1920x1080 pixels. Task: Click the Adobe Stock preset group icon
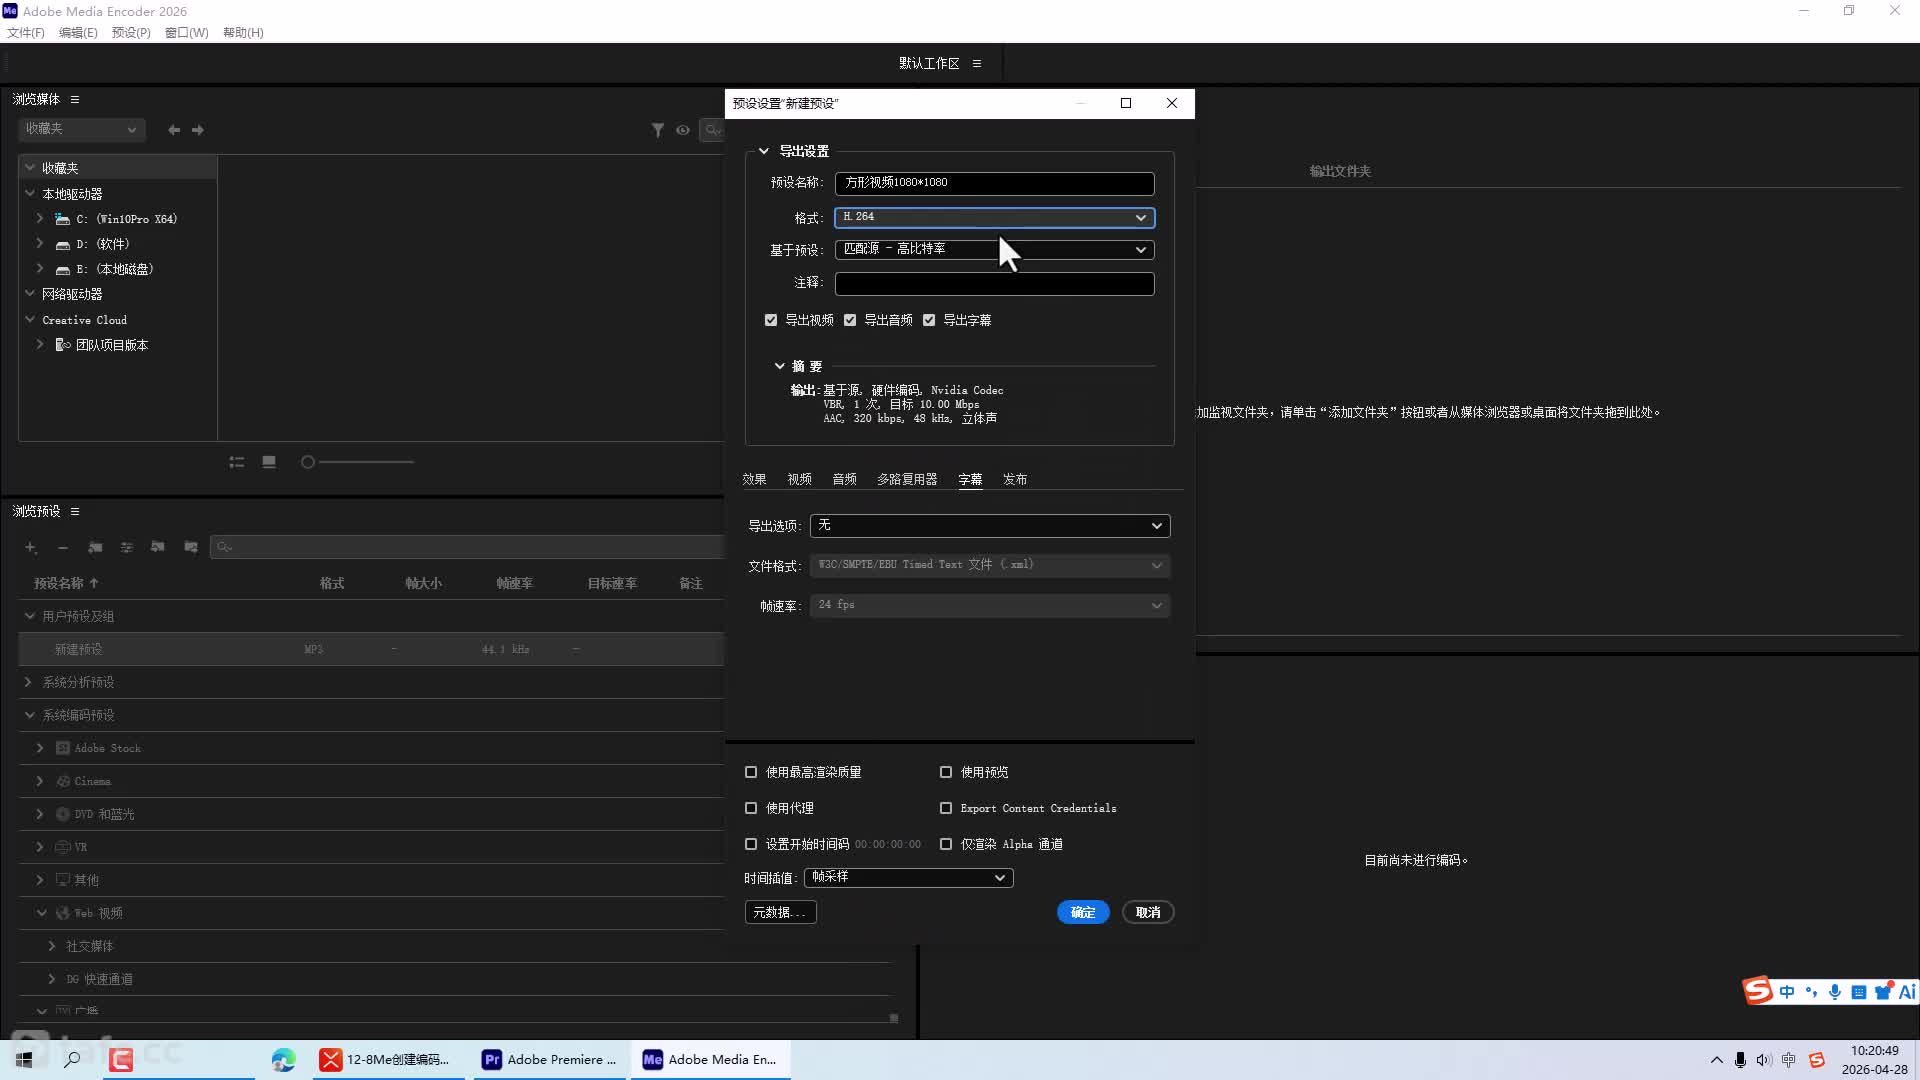63,748
